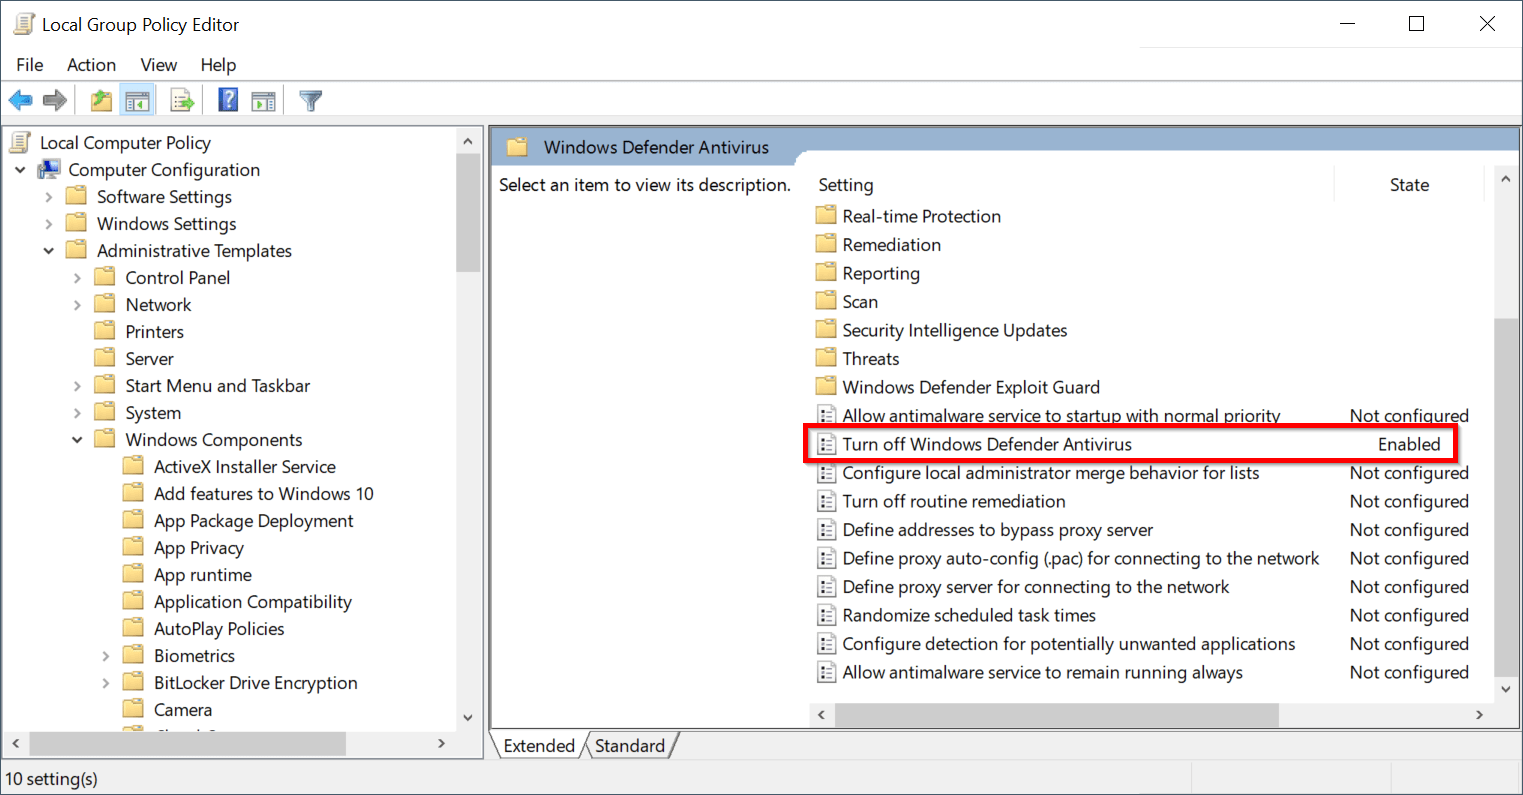1523x795 pixels.
Task: Open the Windows Defender Exploit Guard folder
Action: [970, 387]
